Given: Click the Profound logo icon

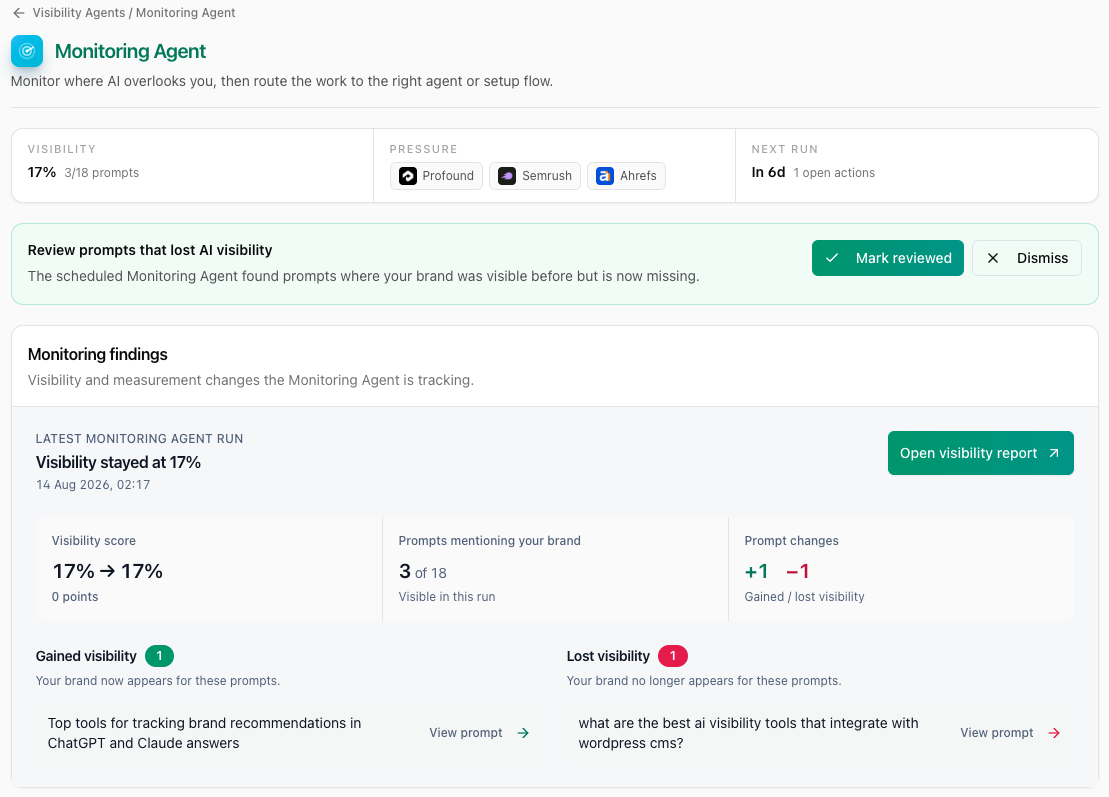Looking at the screenshot, I should 408,176.
